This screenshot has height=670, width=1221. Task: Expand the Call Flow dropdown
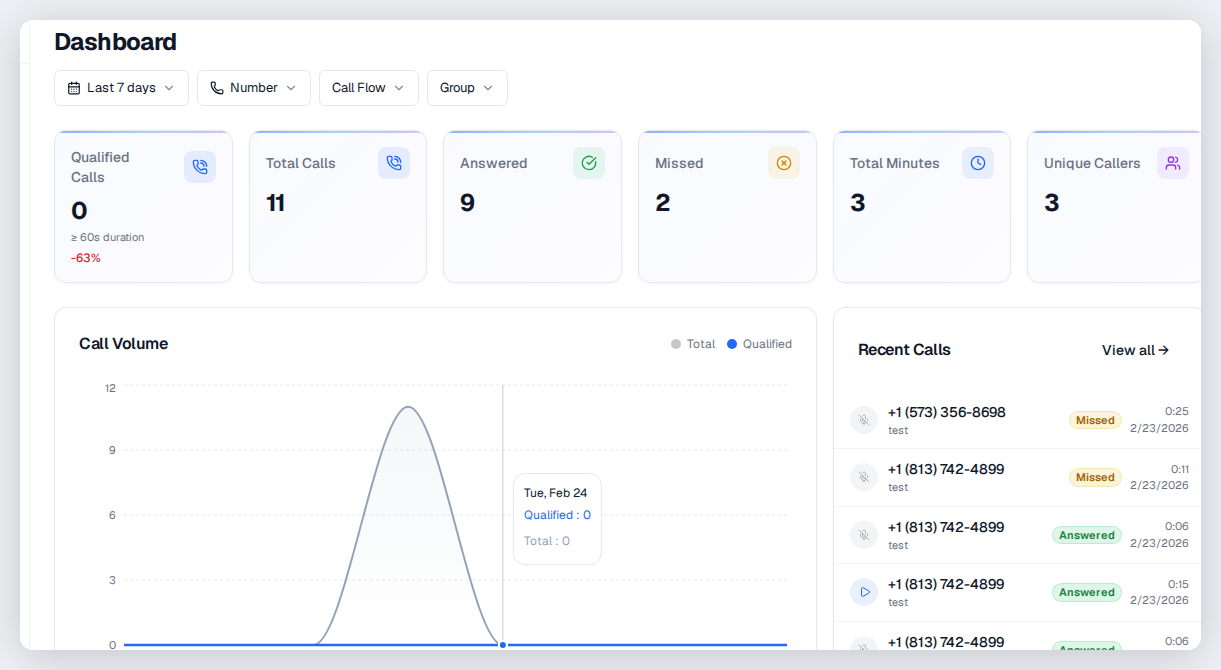pyautogui.click(x=368, y=88)
